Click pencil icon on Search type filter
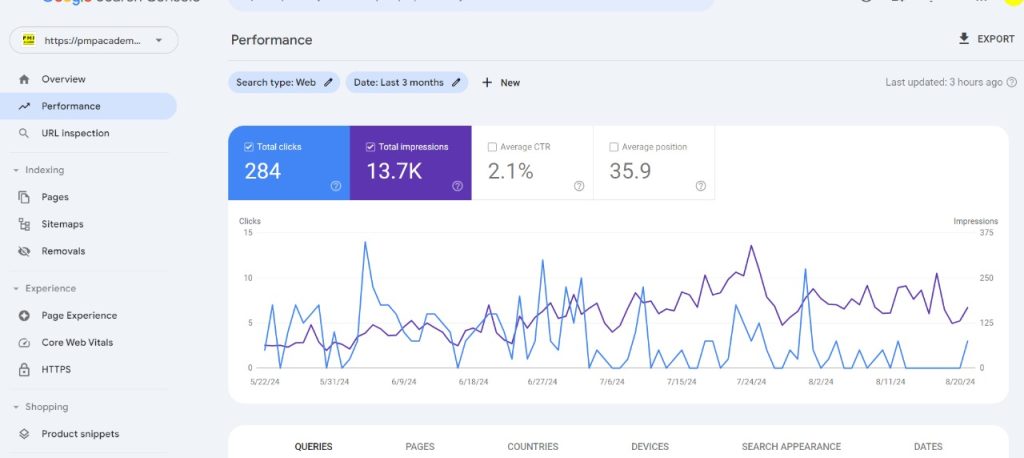The width and height of the screenshot is (1024, 458). [328, 82]
